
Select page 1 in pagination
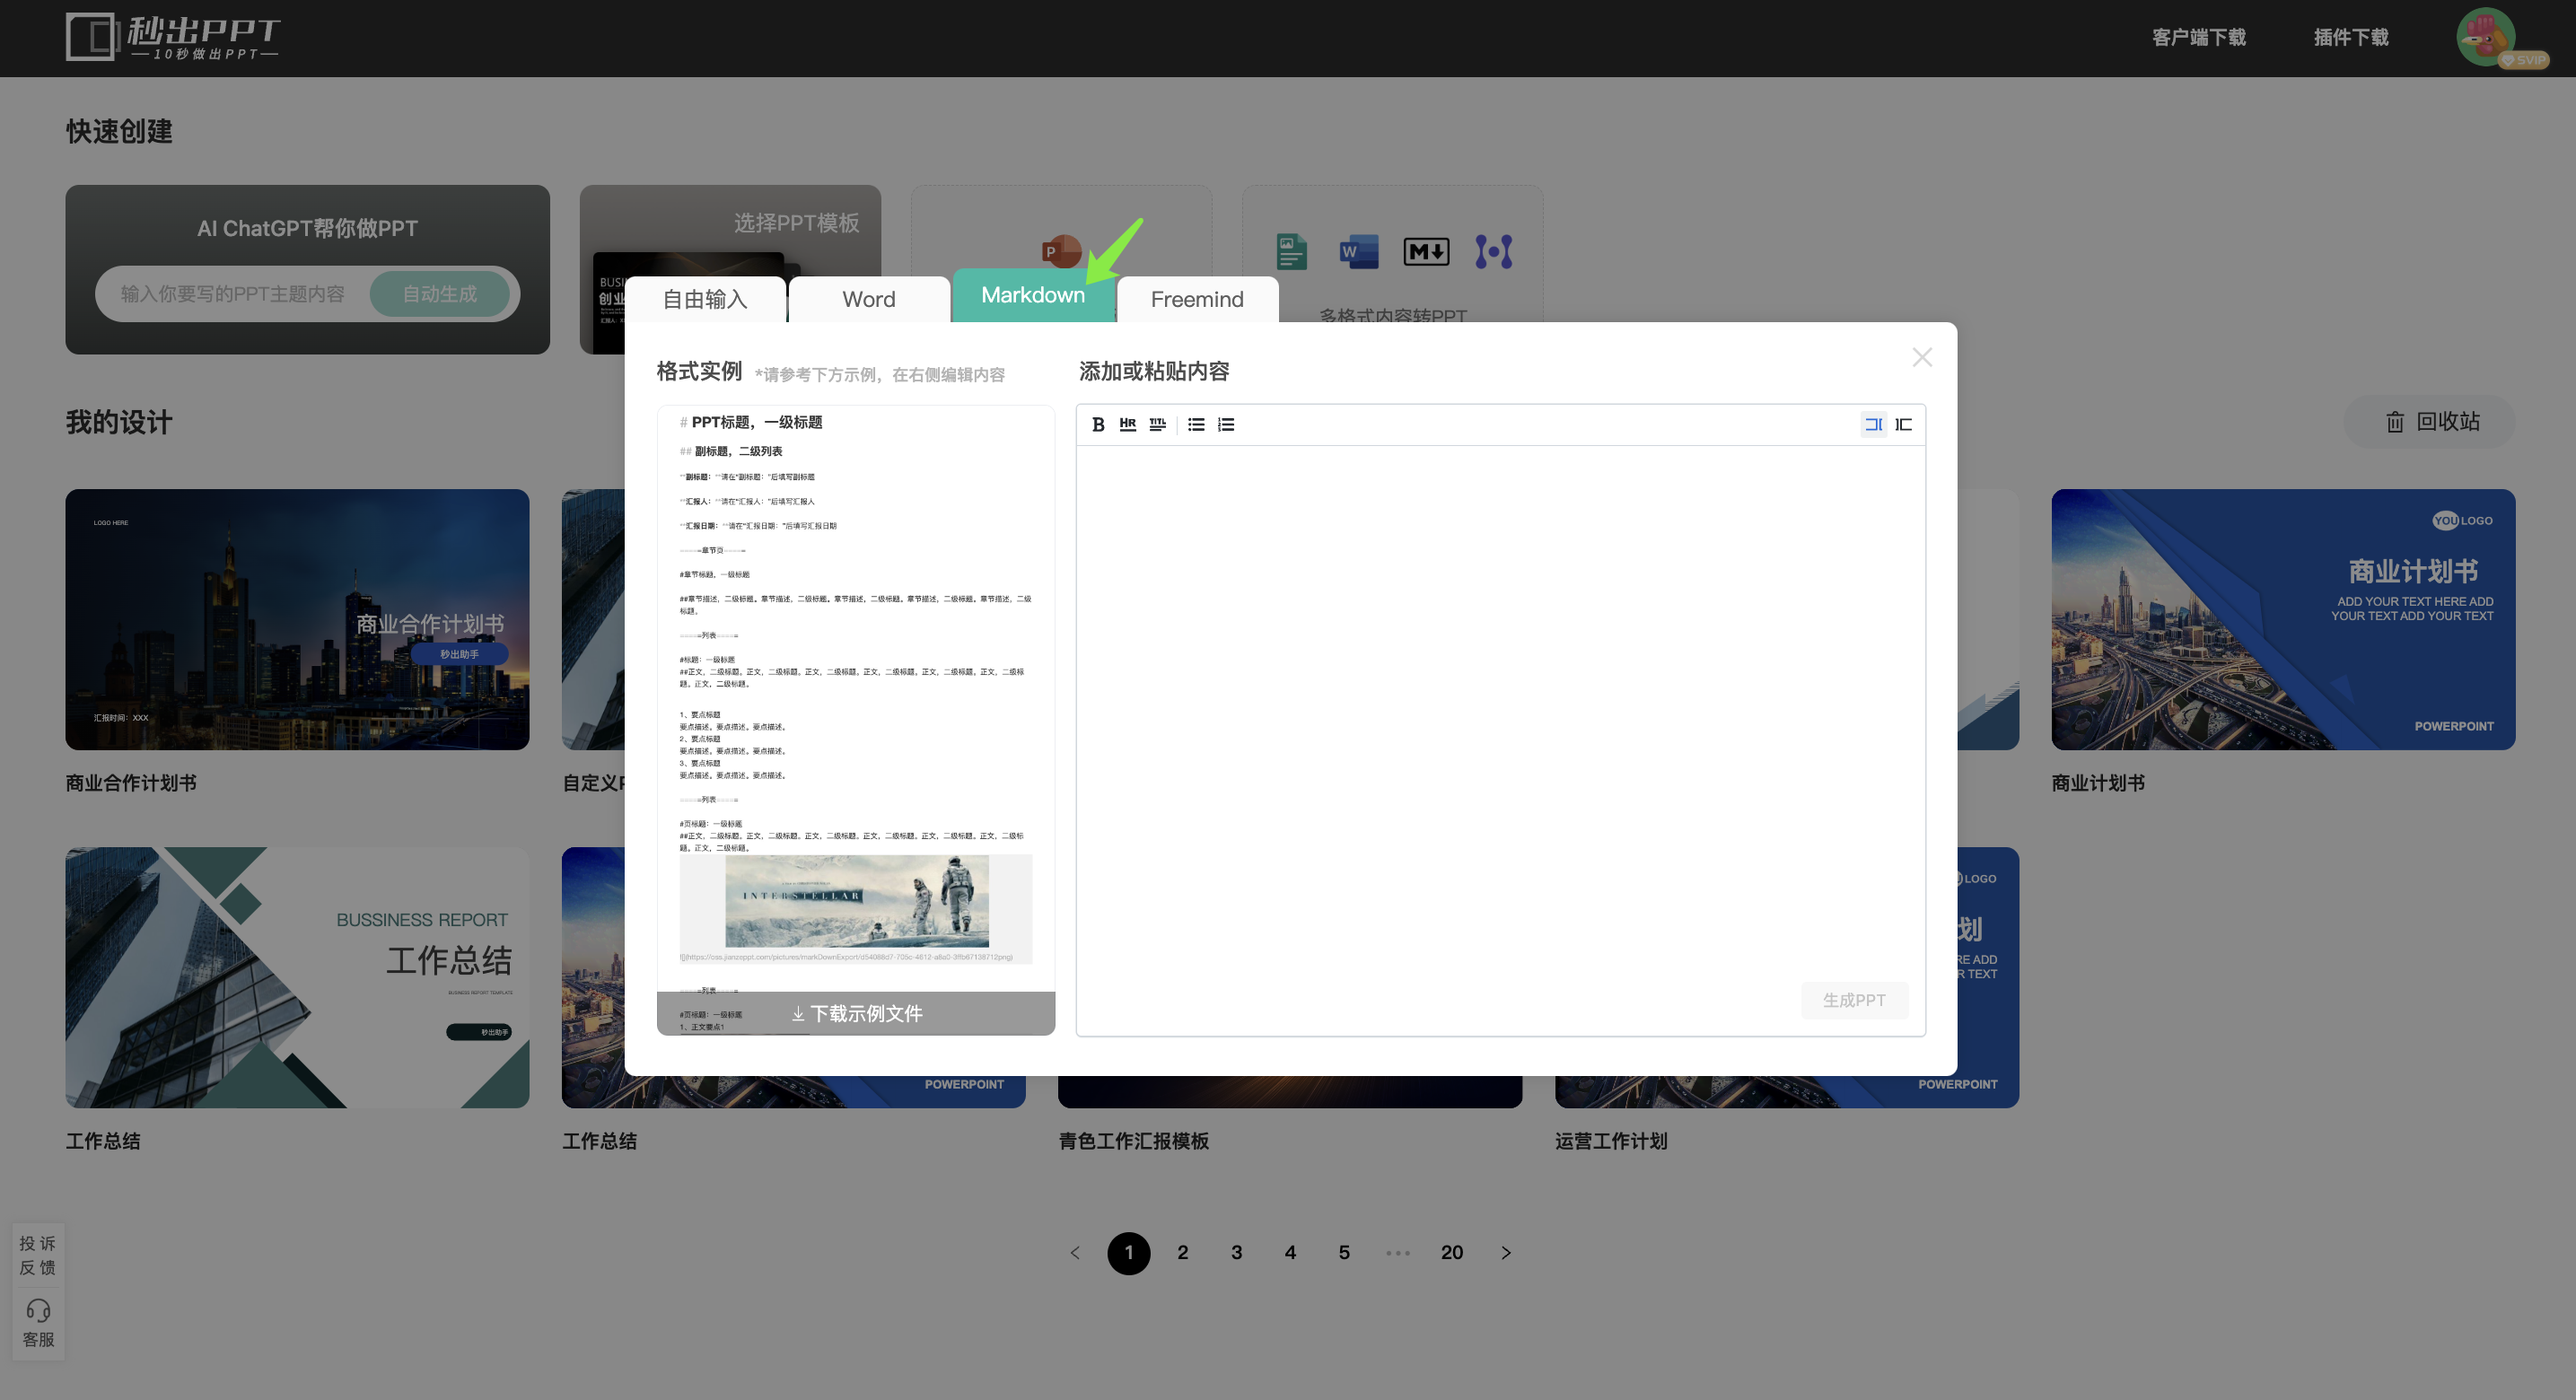tap(1129, 1253)
